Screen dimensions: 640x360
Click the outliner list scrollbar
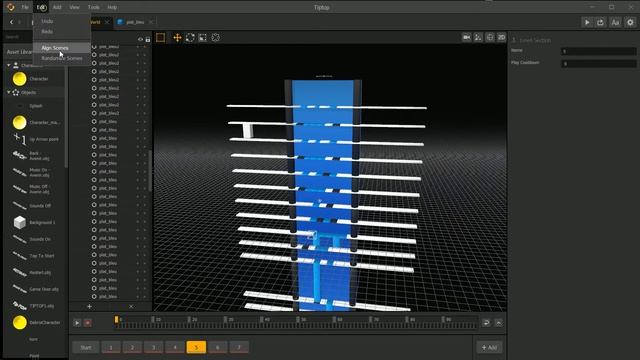click(150, 171)
